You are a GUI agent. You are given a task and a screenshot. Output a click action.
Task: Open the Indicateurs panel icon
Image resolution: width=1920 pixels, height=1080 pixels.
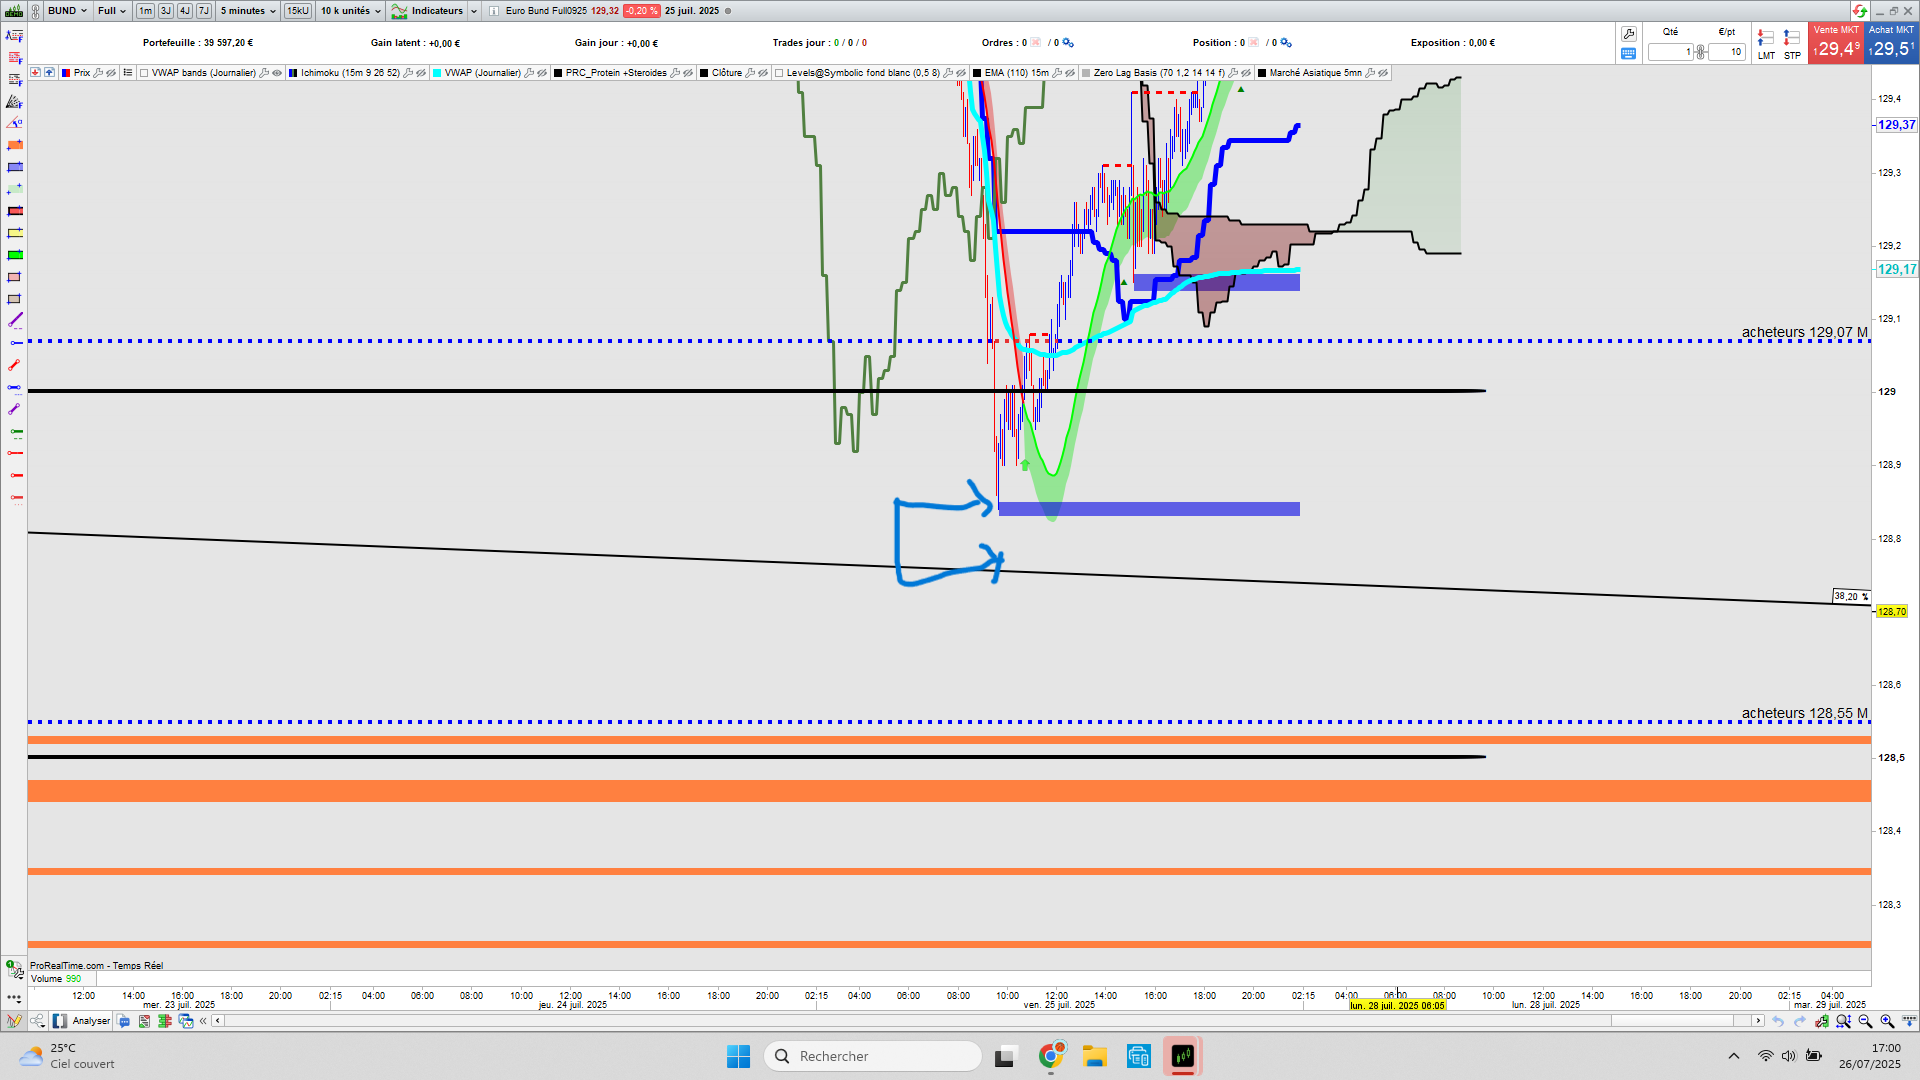click(x=399, y=11)
